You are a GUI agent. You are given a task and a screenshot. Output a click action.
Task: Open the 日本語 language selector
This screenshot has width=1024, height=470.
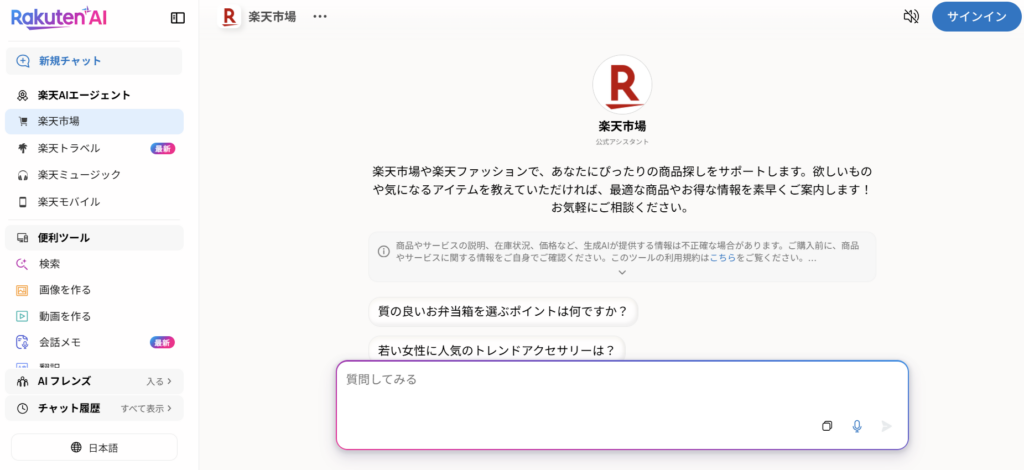pos(94,447)
